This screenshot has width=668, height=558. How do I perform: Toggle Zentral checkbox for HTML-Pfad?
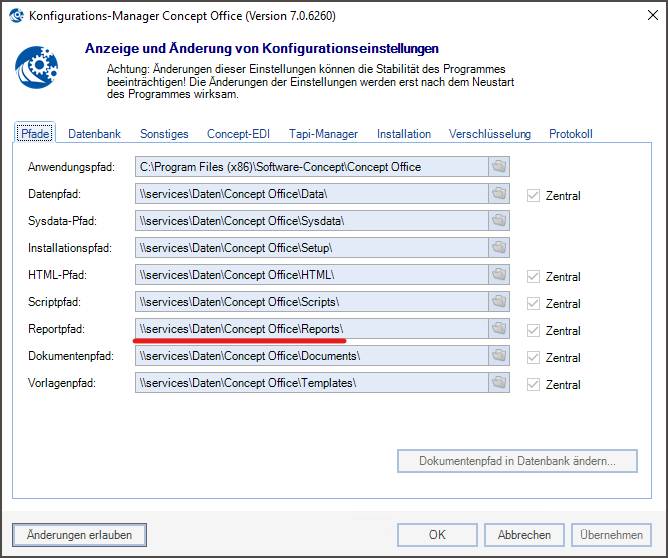tap(533, 276)
